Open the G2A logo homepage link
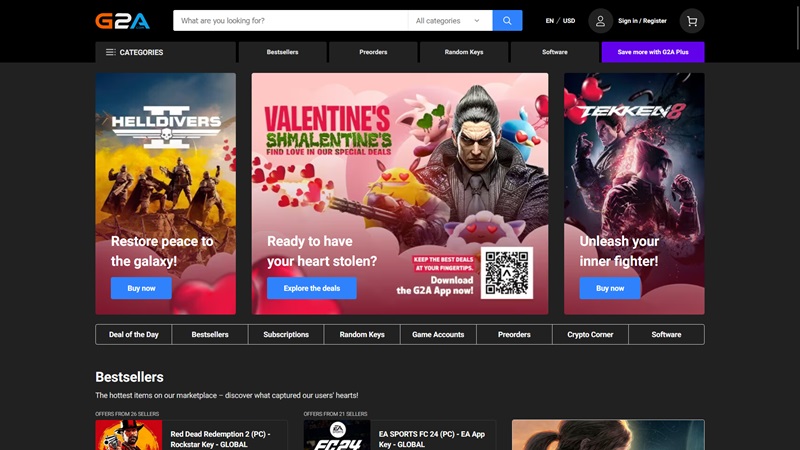800x450 pixels. pos(122,21)
